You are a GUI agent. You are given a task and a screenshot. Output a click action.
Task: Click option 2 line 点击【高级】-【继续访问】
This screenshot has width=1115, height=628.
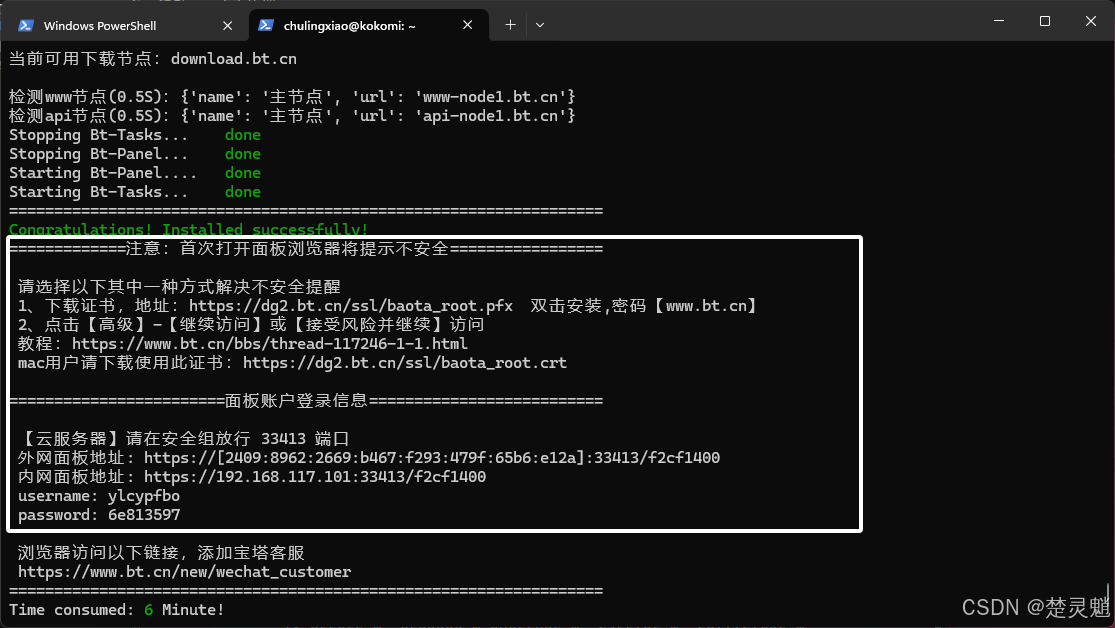[x=251, y=325]
